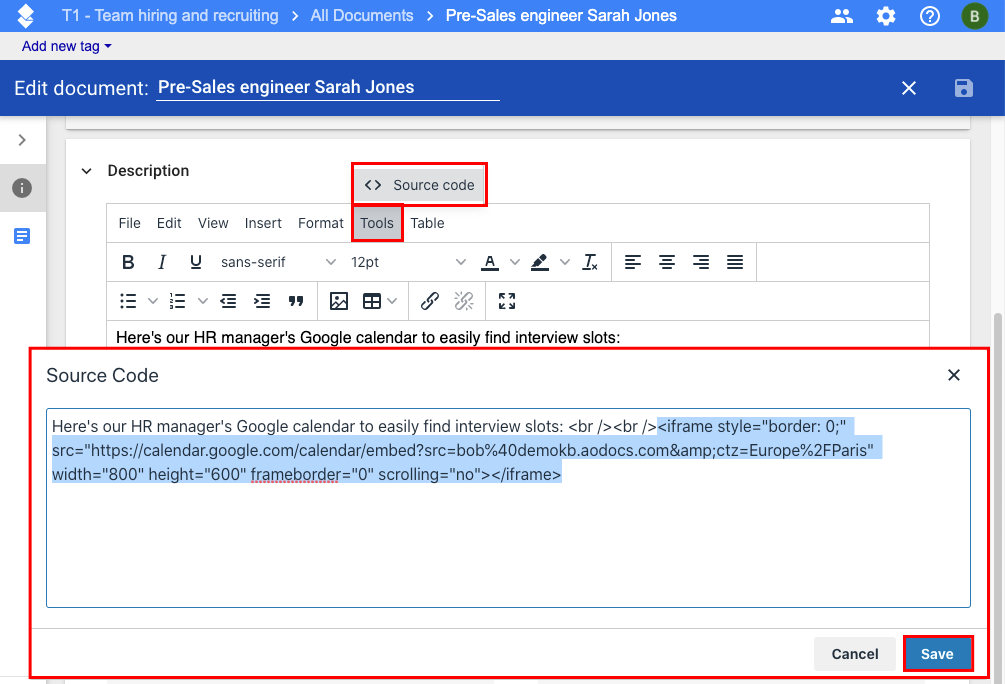Apply text color with the A icon
Screen dimensions: 1005x684
[490, 262]
